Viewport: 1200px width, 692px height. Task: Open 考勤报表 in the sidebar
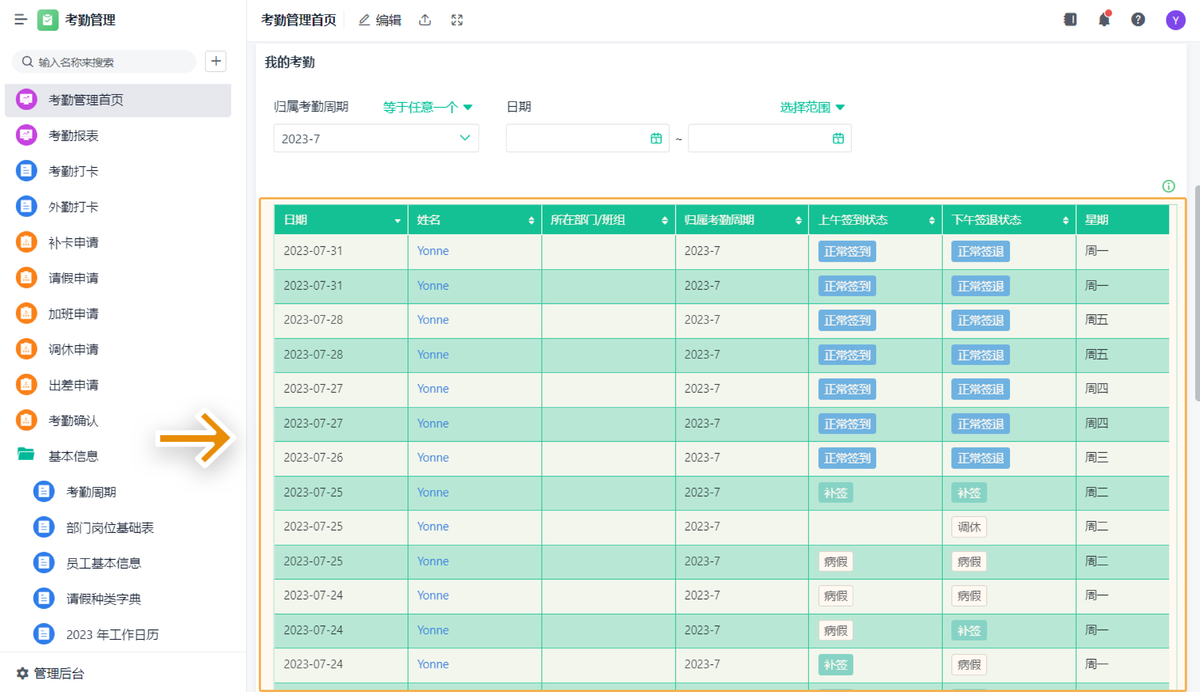(x=73, y=136)
